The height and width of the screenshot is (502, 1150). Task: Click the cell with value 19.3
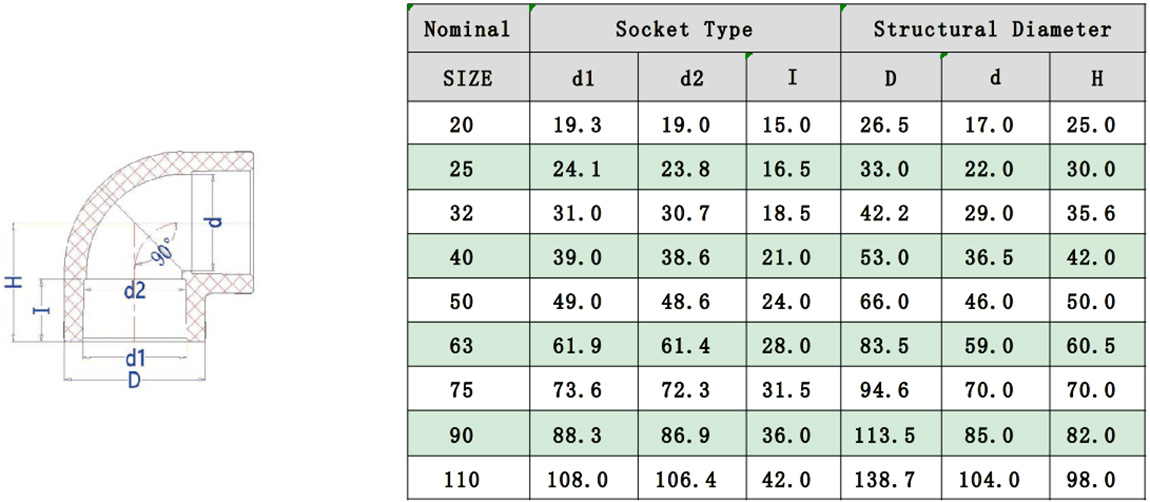pyautogui.click(x=582, y=125)
